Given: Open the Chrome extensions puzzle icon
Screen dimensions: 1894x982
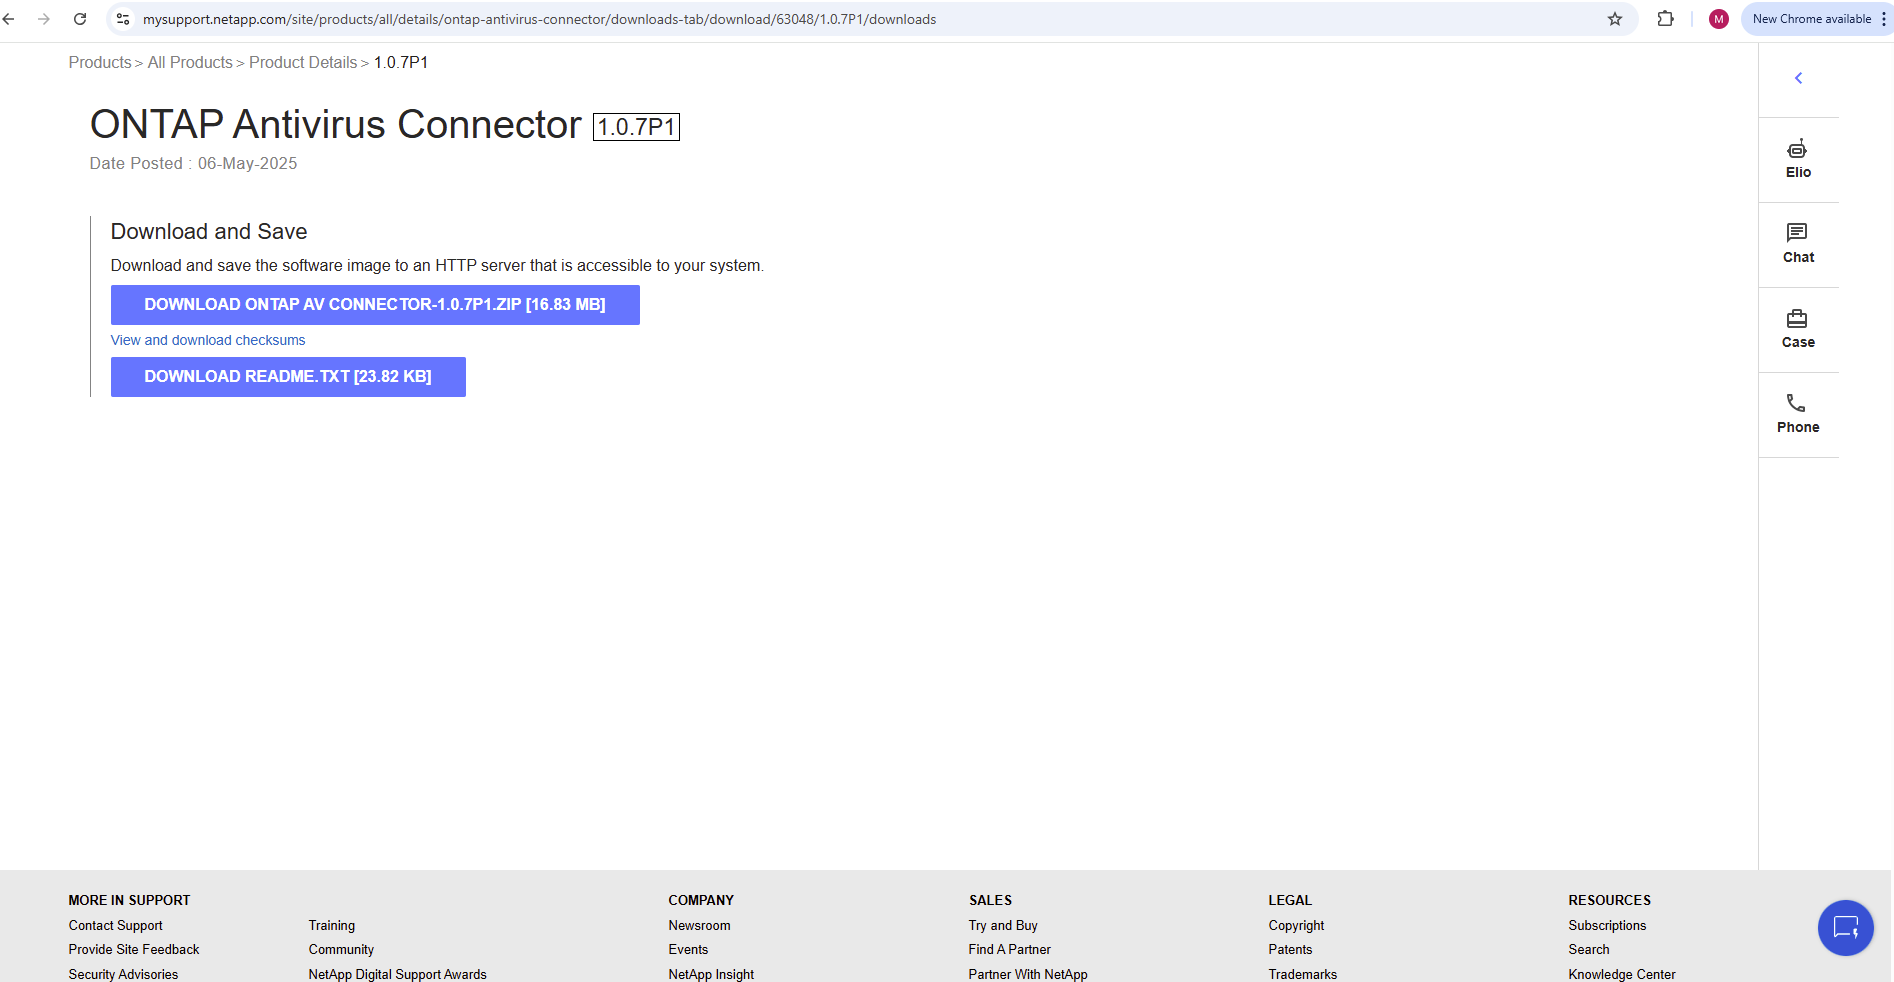Looking at the screenshot, I should [1665, 19].
